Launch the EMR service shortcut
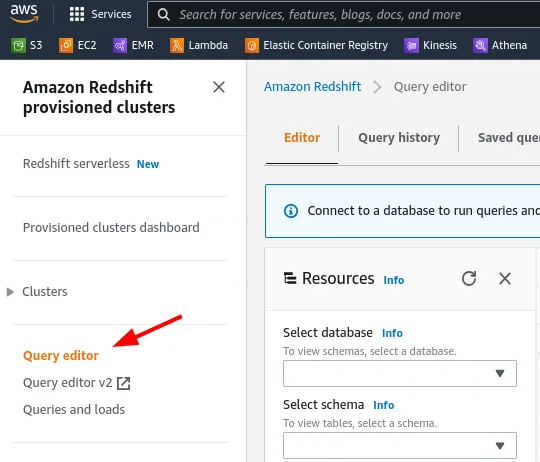Image resolution: width=540 pixels, height=462 pixels. click(133, 45)
